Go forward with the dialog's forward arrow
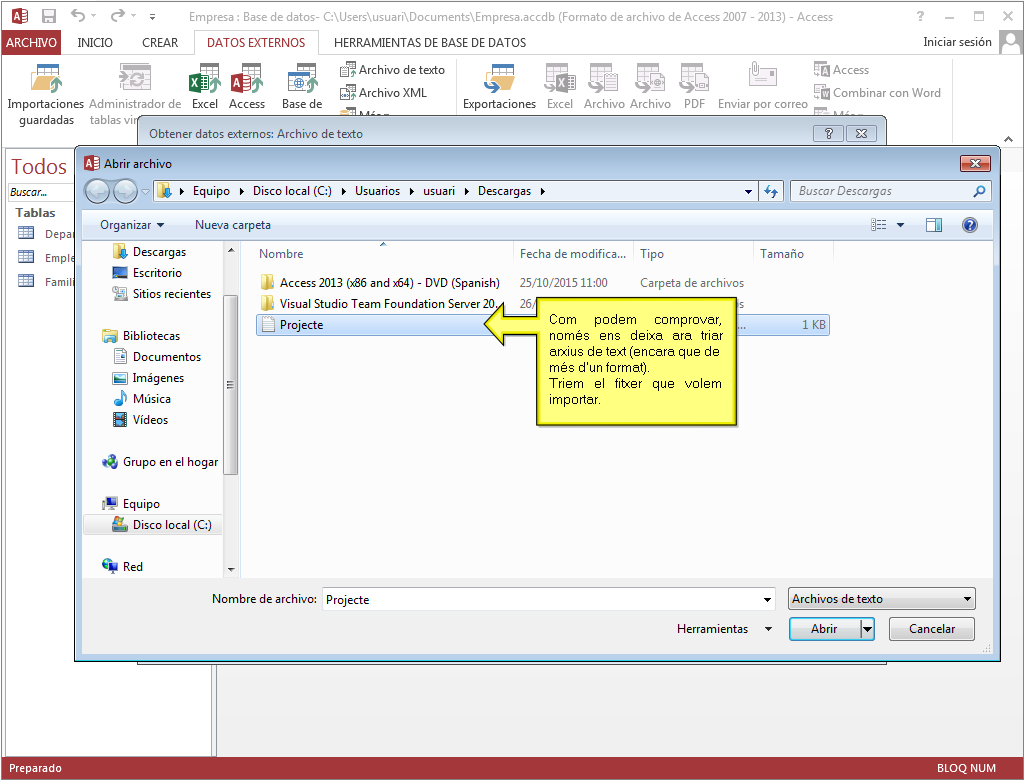1024x780 pixels. click(x=125, y=191)
